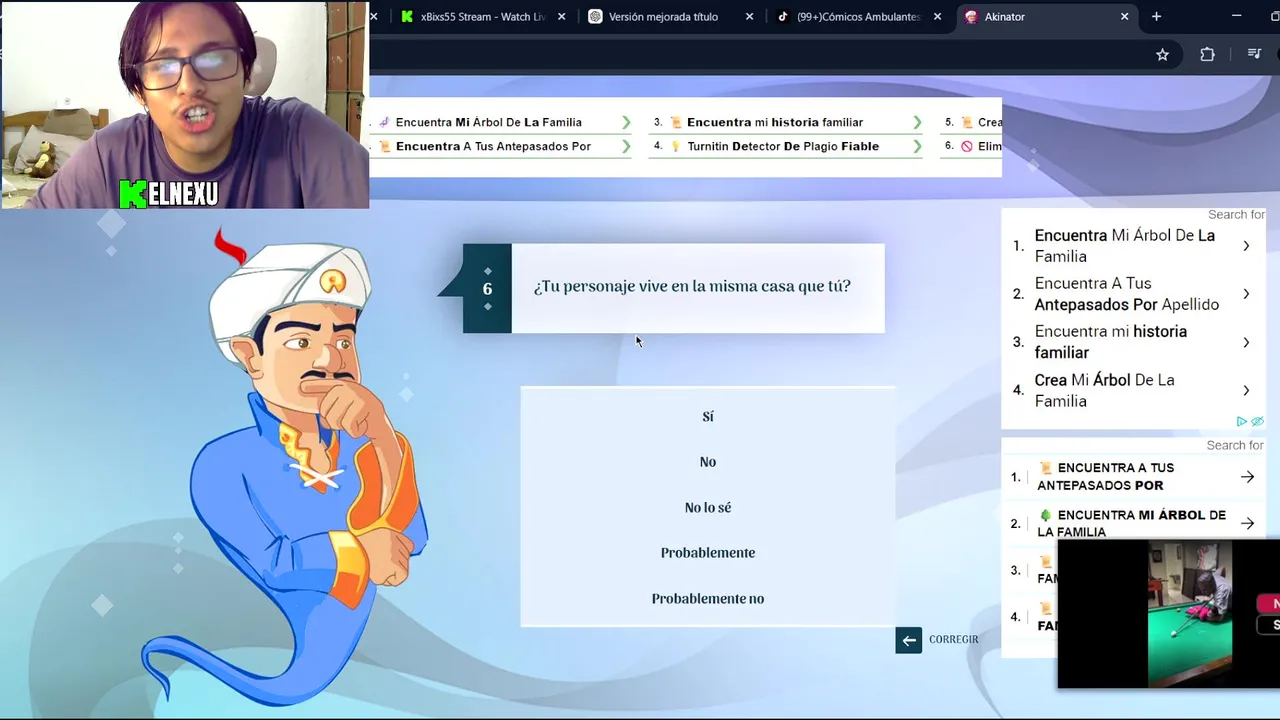Open top ad Encuentra A Tus Antepasados Por
The width and height of the screenshot is (1280, 720).
tap(493, 146)
